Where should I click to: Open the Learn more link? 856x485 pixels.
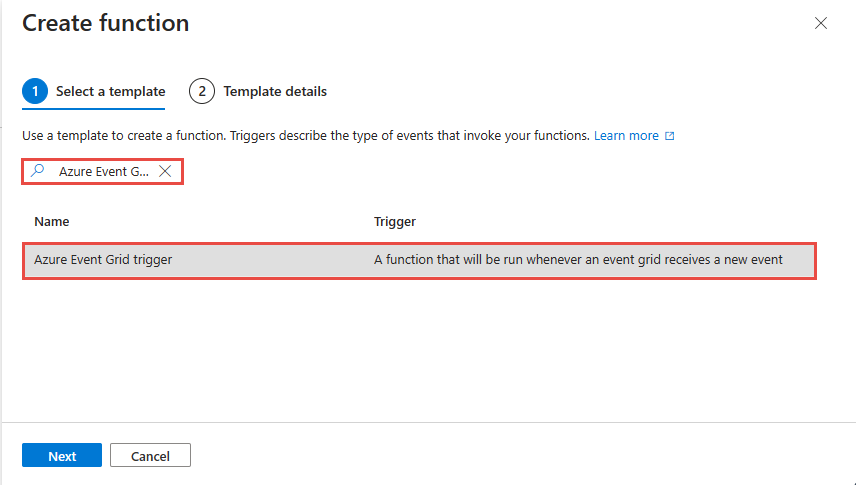tap(626, 135)
